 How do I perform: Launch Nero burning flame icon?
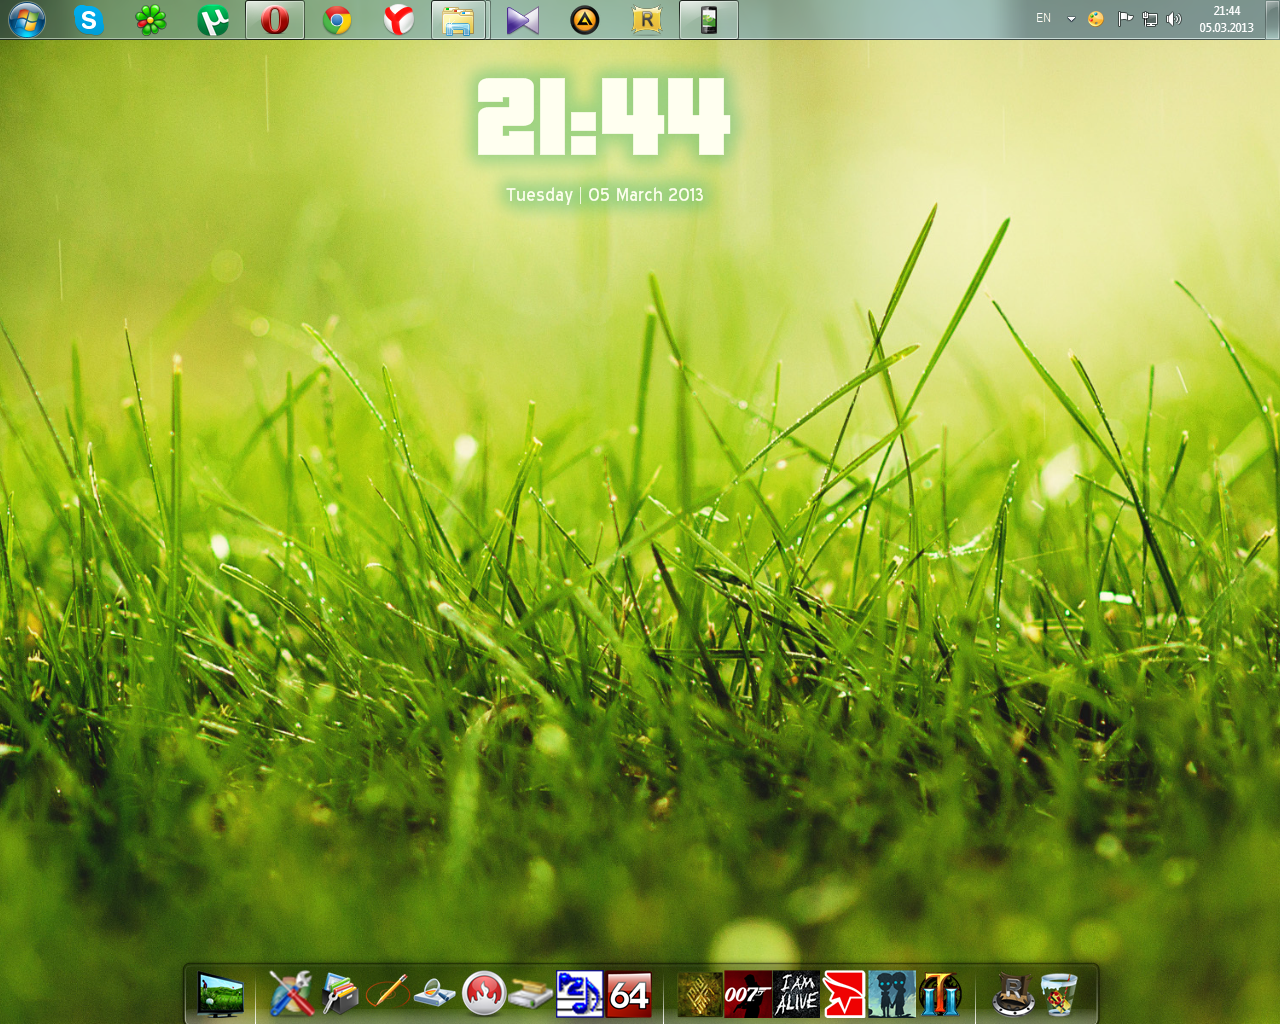pyautogui.click(x=484, y=995)
